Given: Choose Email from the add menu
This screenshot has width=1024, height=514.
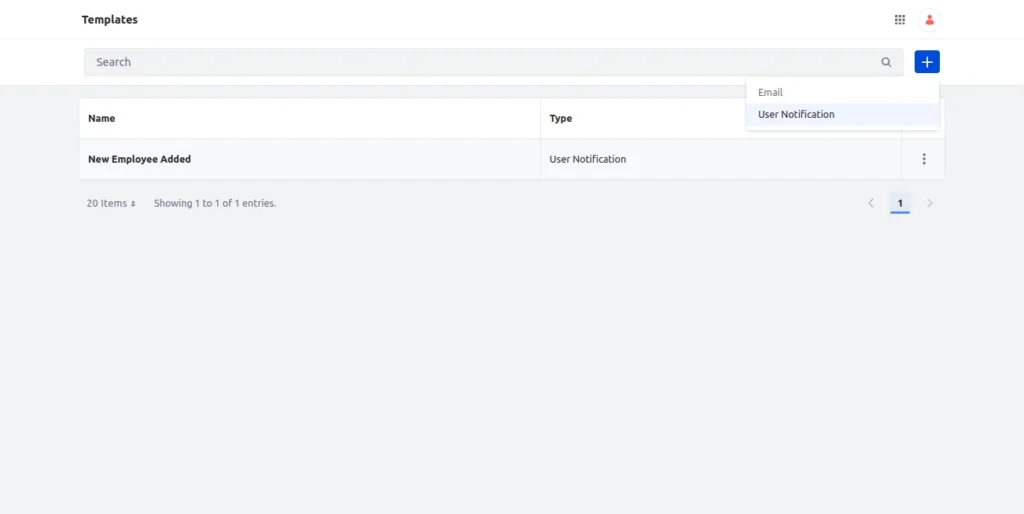Looking at the screenshot, I should point(842,93).
